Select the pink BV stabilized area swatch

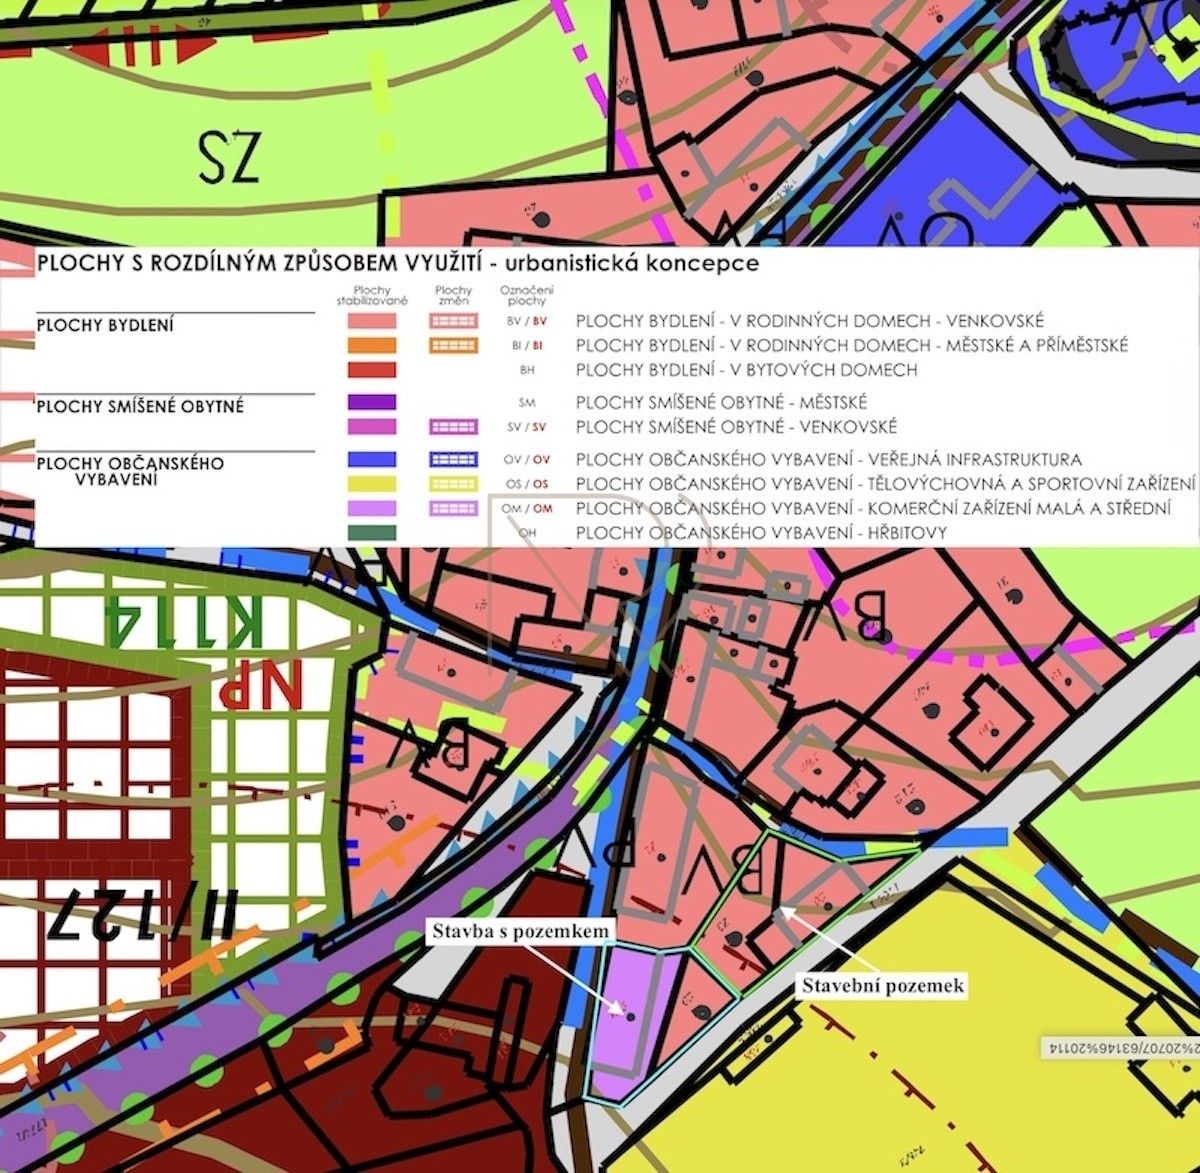click(370, 322)
